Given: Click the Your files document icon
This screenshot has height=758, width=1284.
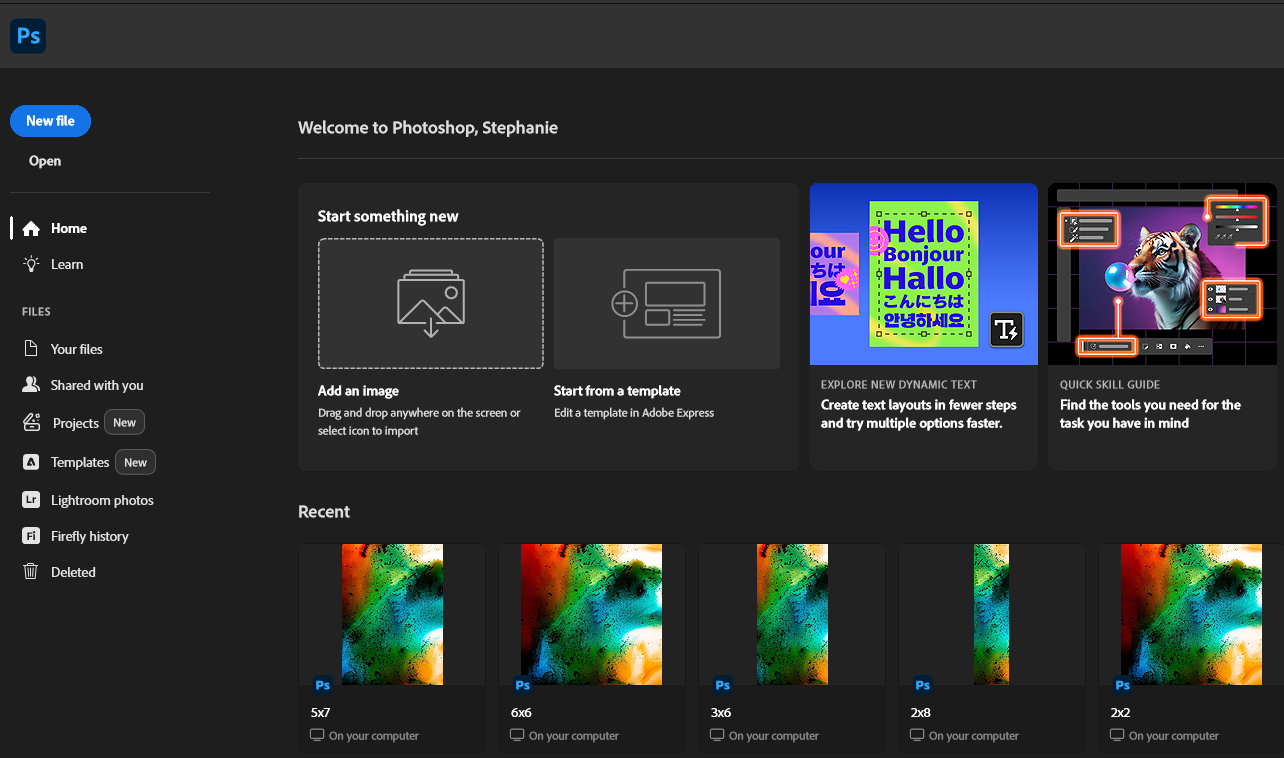Looking at the screenshot, I should click(x=31, y=349).
